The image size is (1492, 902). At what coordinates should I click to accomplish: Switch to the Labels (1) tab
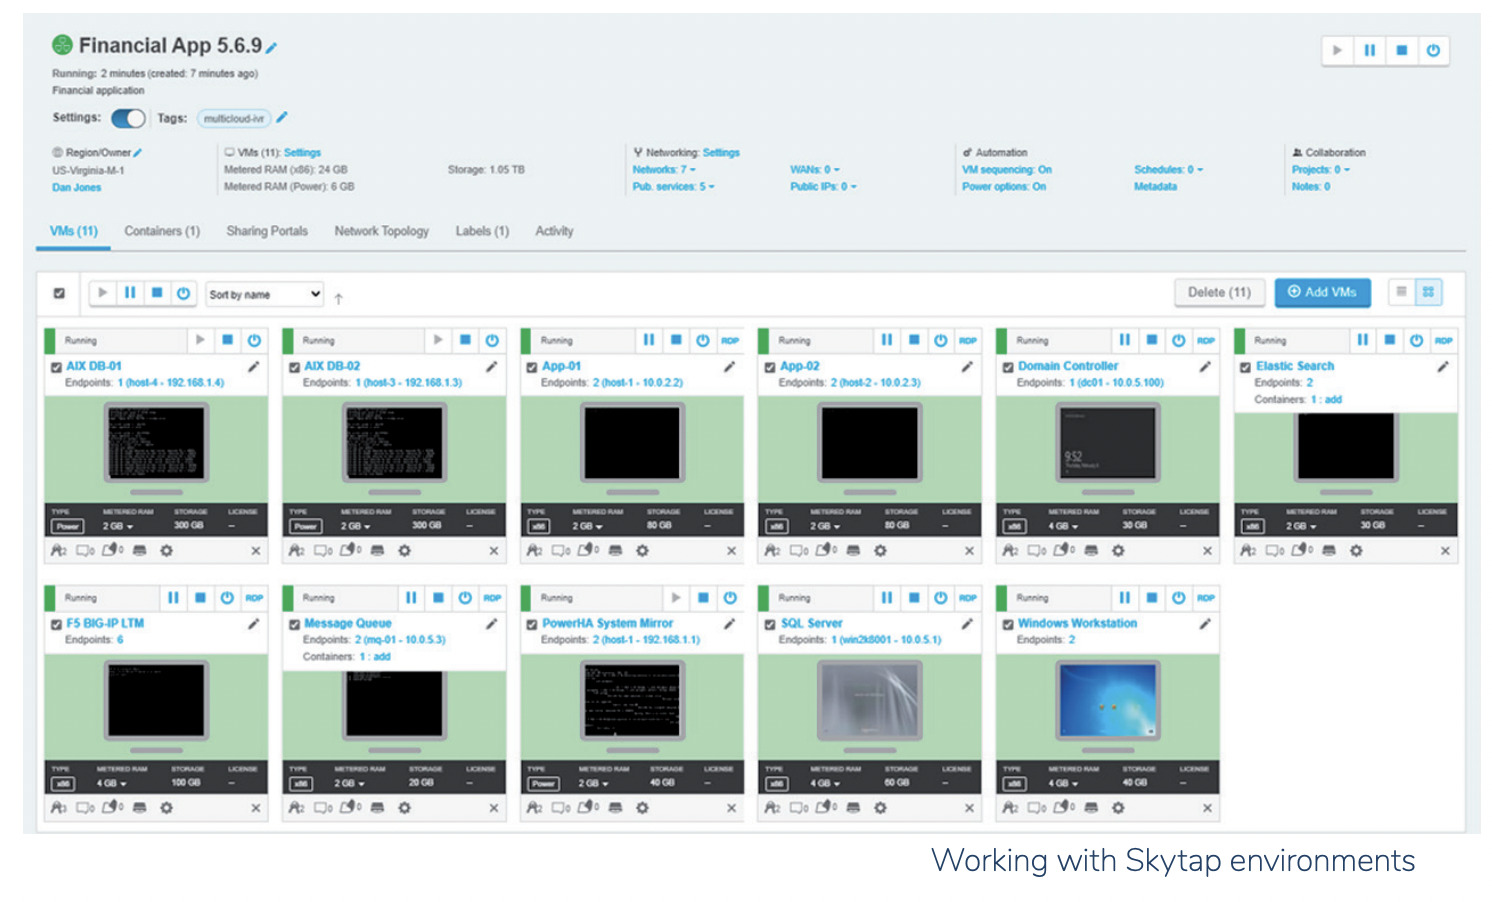(482, 231)
